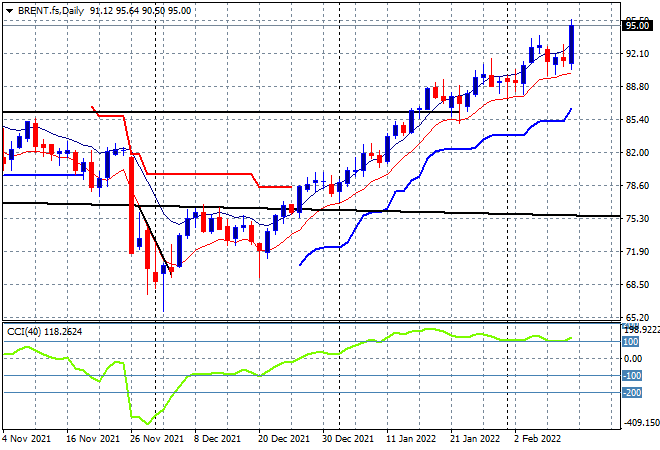Click the CCI 100 level label
Viewport: 660px width, 450px height.
(631, 342)
